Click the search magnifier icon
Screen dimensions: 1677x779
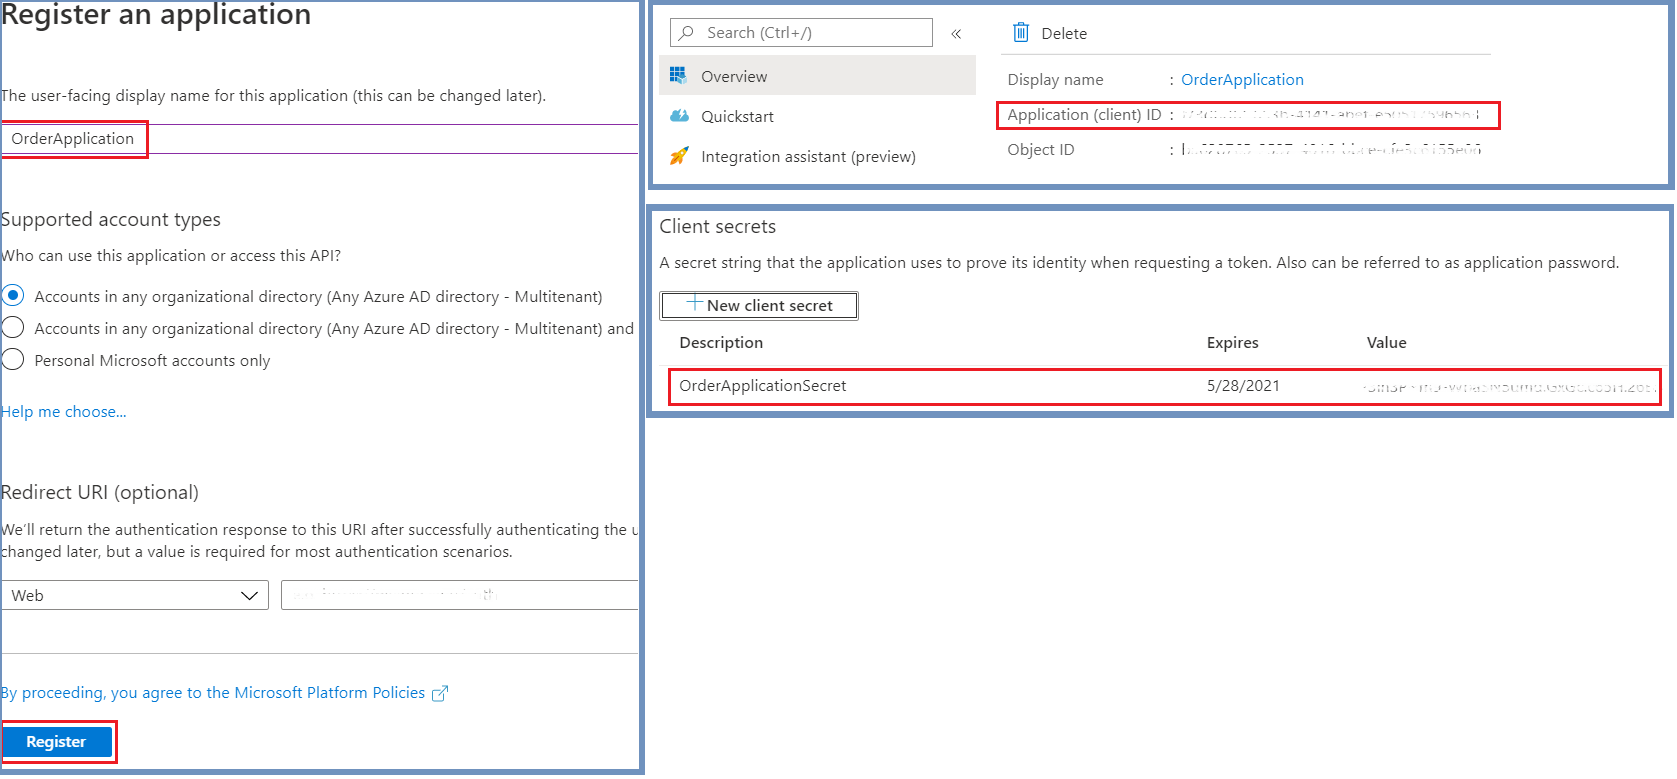pos(687,33)
